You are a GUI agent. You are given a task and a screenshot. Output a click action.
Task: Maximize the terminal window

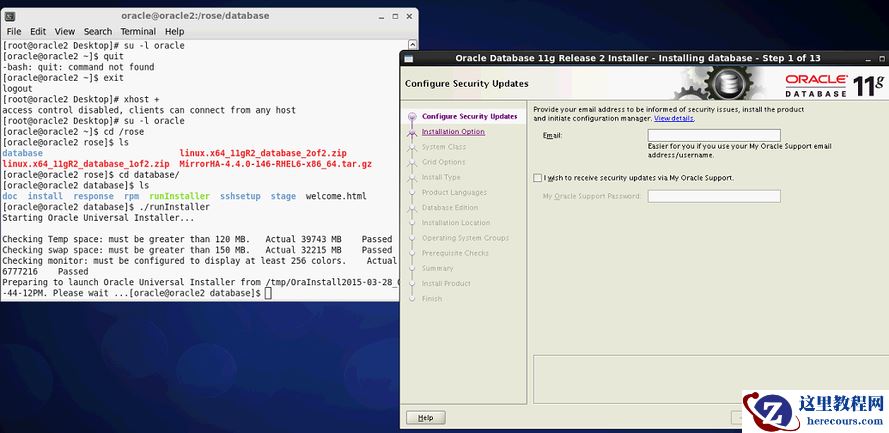click(394, 15)
